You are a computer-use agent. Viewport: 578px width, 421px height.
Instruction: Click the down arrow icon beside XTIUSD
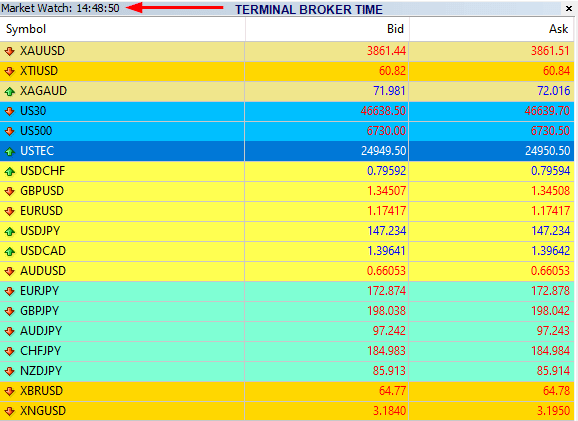(x=10, y=71)
